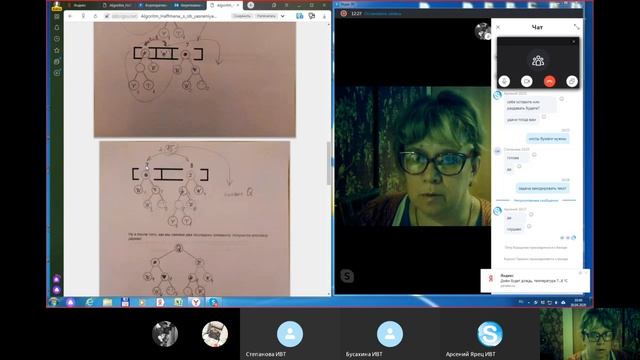Open a new browser tab with plus
This screenshot has height=360, width=640.
click(x=251, y=5)
